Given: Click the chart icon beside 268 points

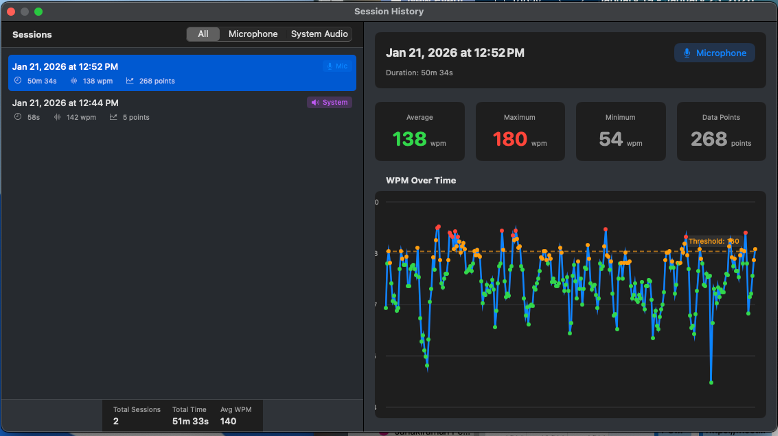Looking at the screenshot, I should click(x=130, y=80).
